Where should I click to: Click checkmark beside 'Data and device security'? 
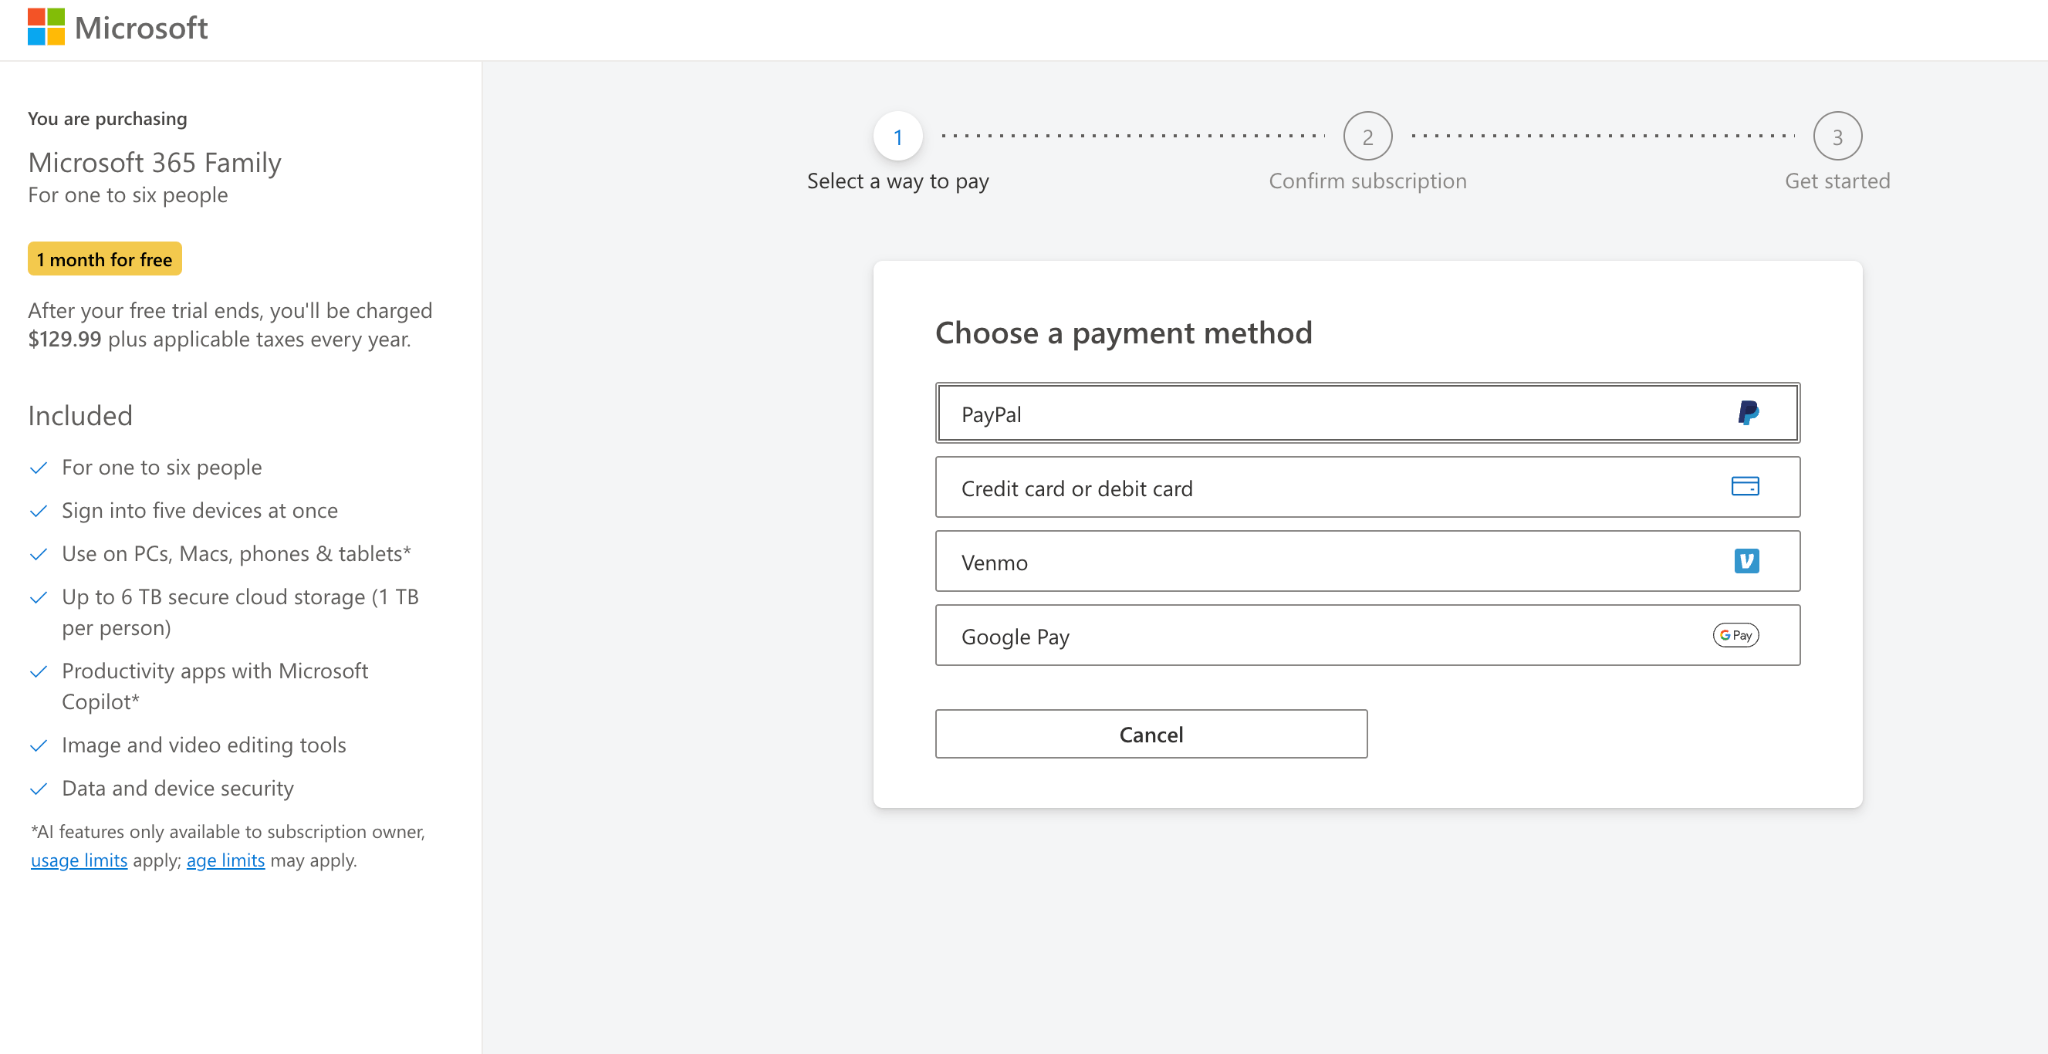pos(39,789)
